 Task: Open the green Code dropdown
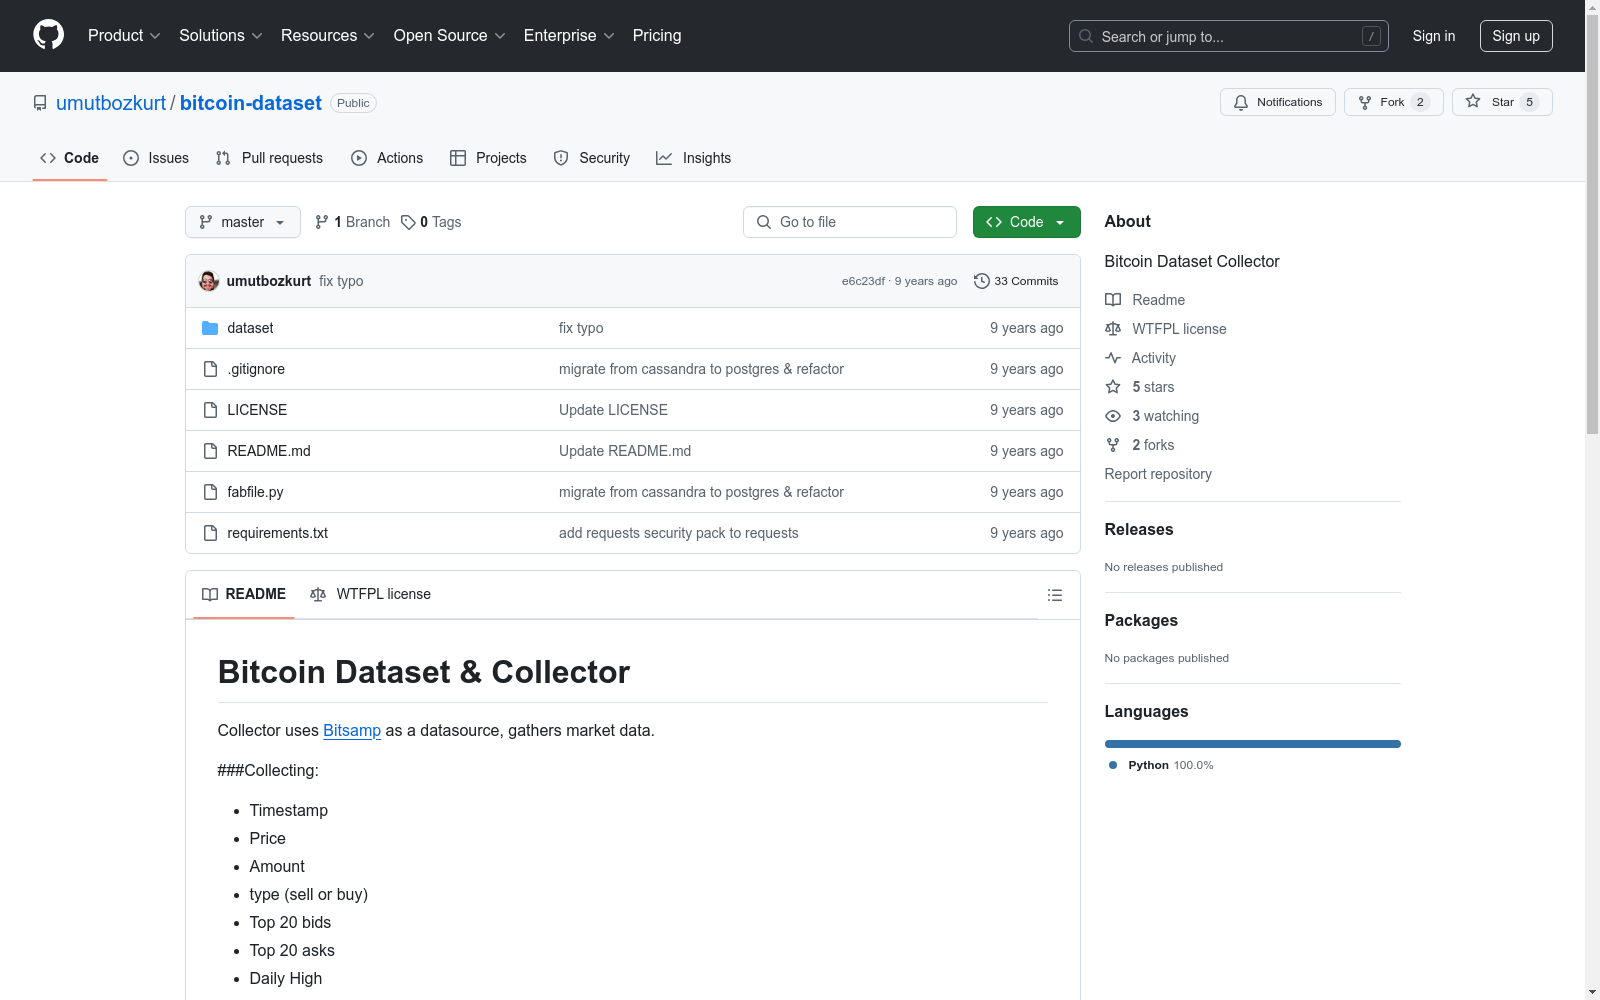pos(1026,222)
